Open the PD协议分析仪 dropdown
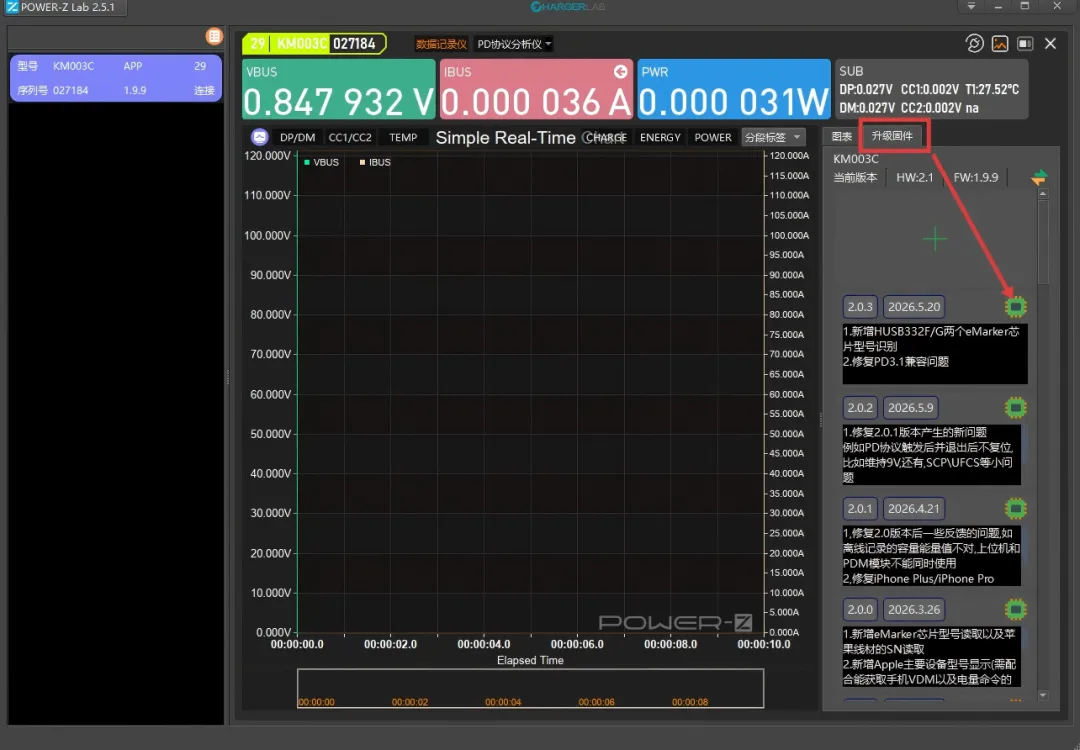The width and height of the screenshot is (1080, 750). click(x=515, y=44)
